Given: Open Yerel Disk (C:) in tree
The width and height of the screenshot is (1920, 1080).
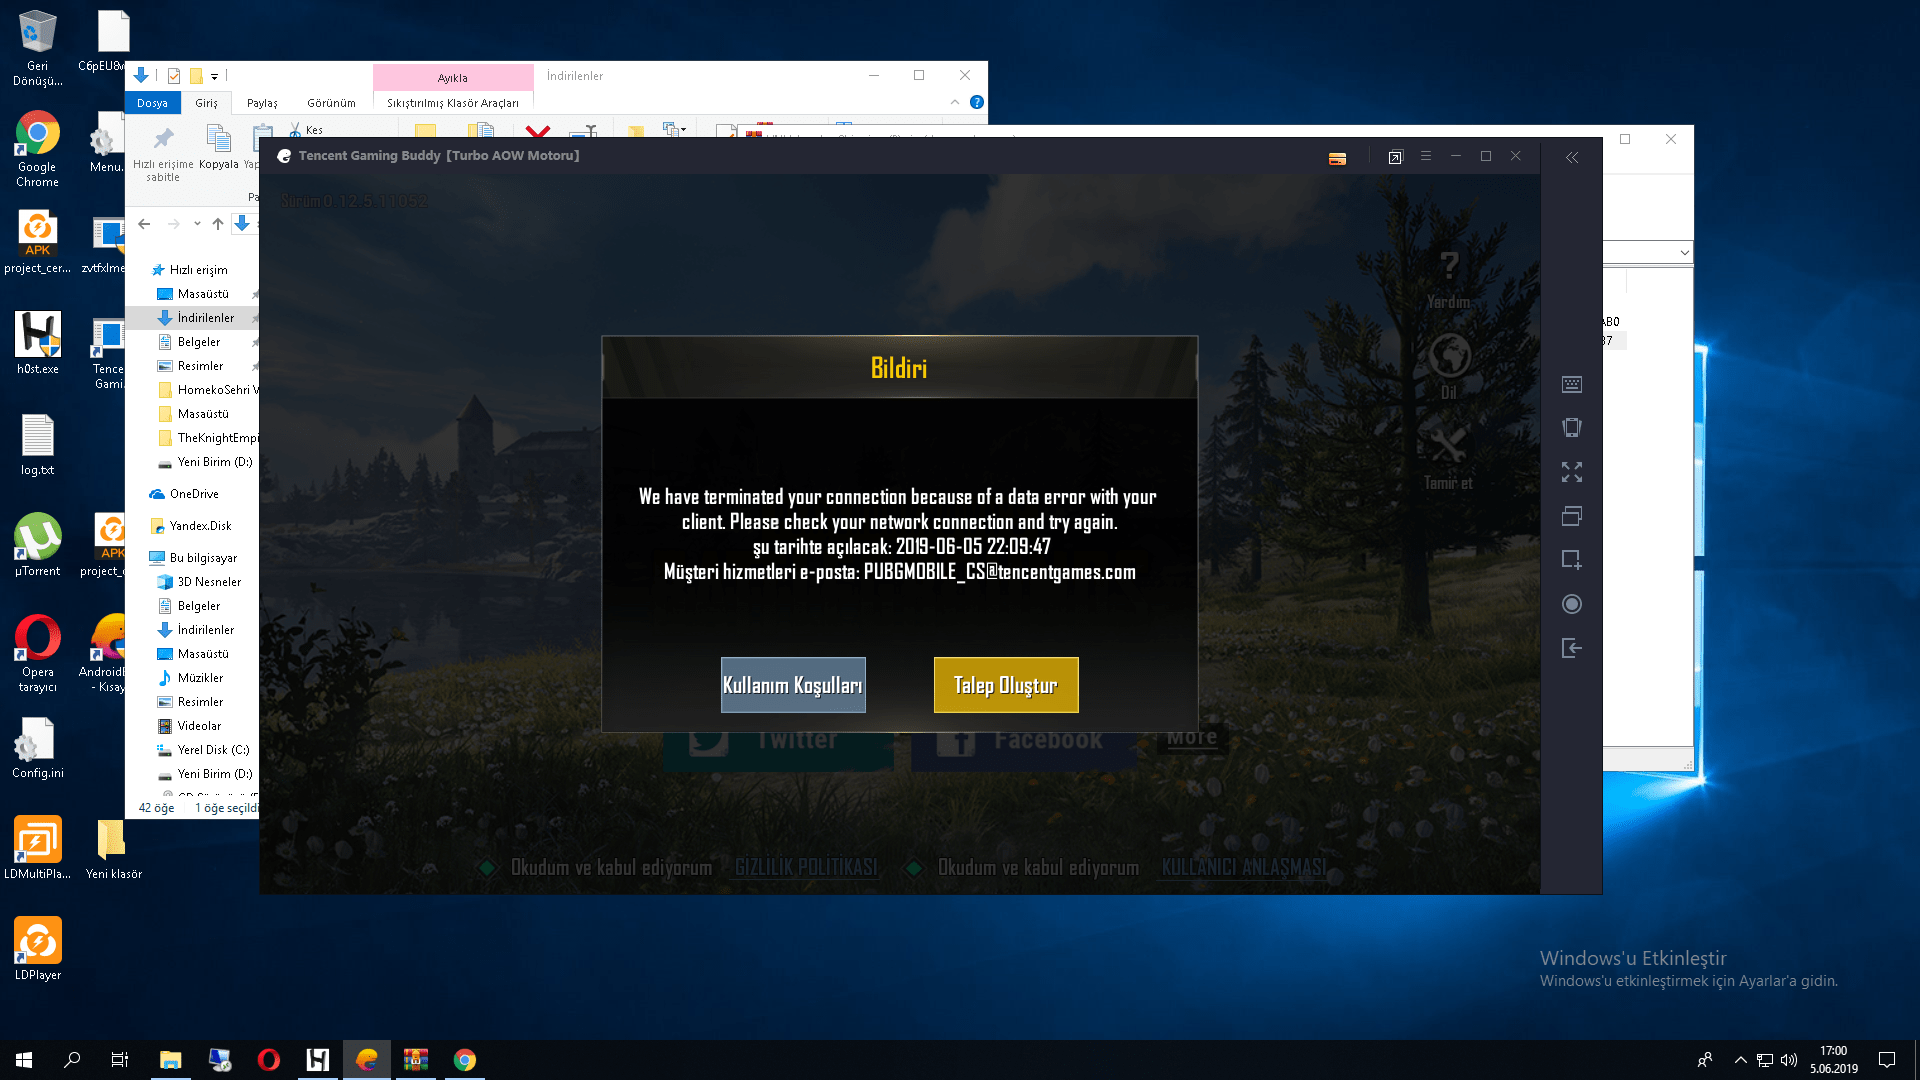Looking at the screenshot, I should pos(204,750).
